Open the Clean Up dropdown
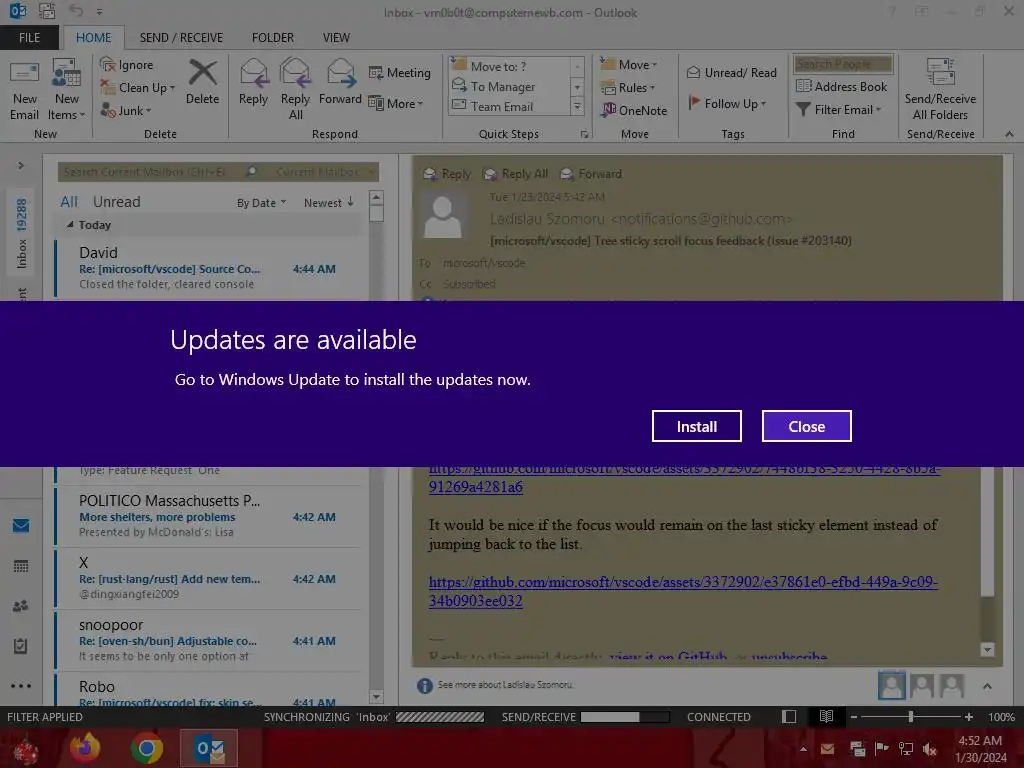The image size is (1024, 768). pos(138,88)
